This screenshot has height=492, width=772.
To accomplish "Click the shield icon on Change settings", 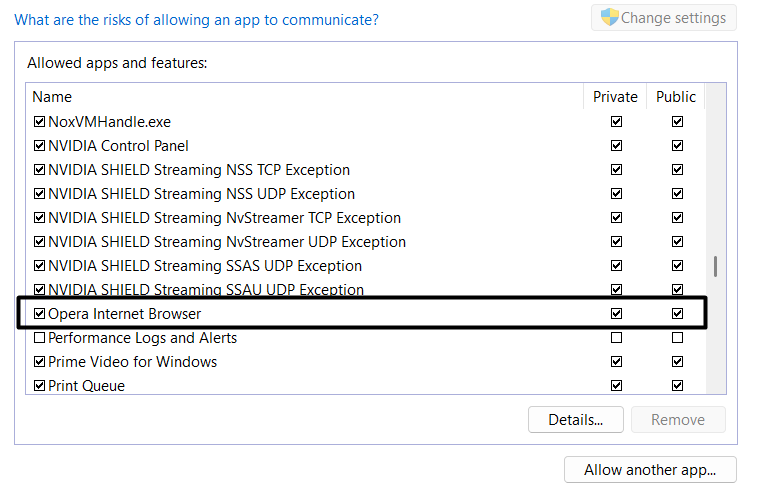I will [x=609, y=17].
